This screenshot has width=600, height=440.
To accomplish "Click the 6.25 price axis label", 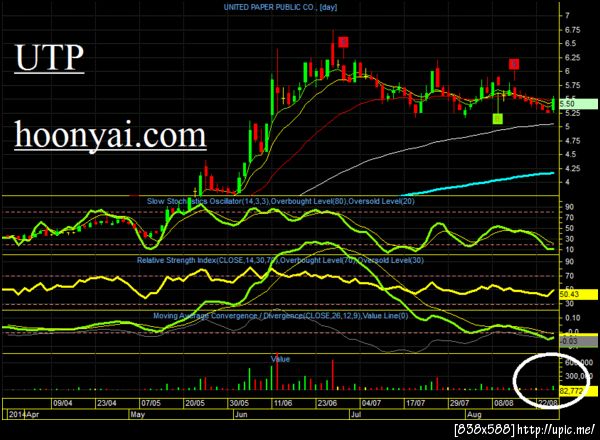I will (x=572, y=57).
